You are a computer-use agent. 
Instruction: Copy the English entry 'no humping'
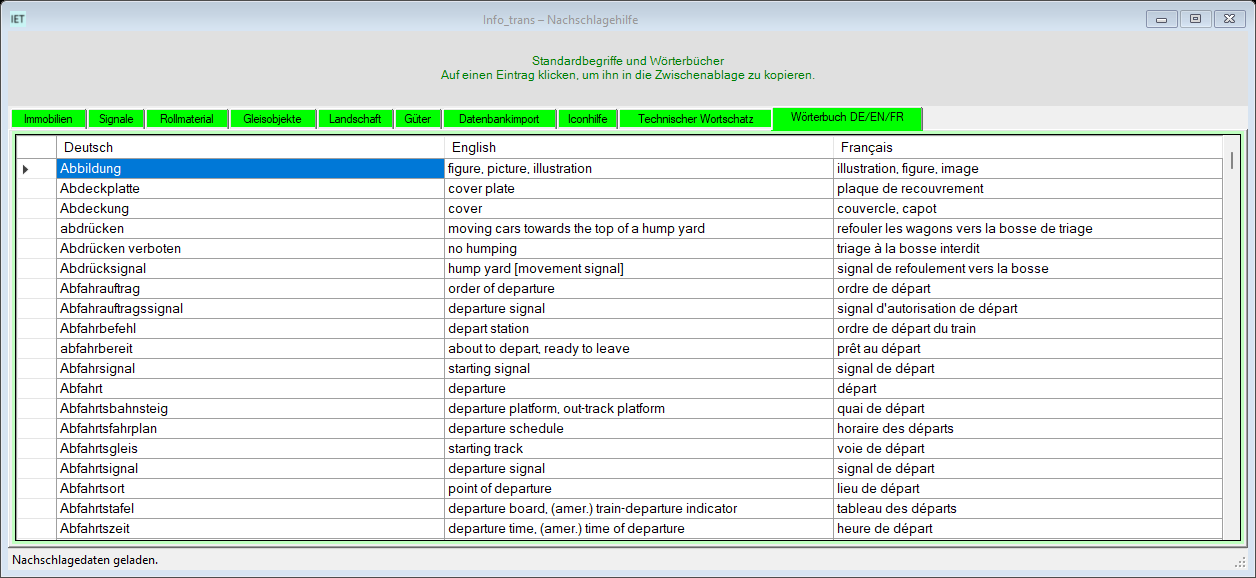pos(639,249)
